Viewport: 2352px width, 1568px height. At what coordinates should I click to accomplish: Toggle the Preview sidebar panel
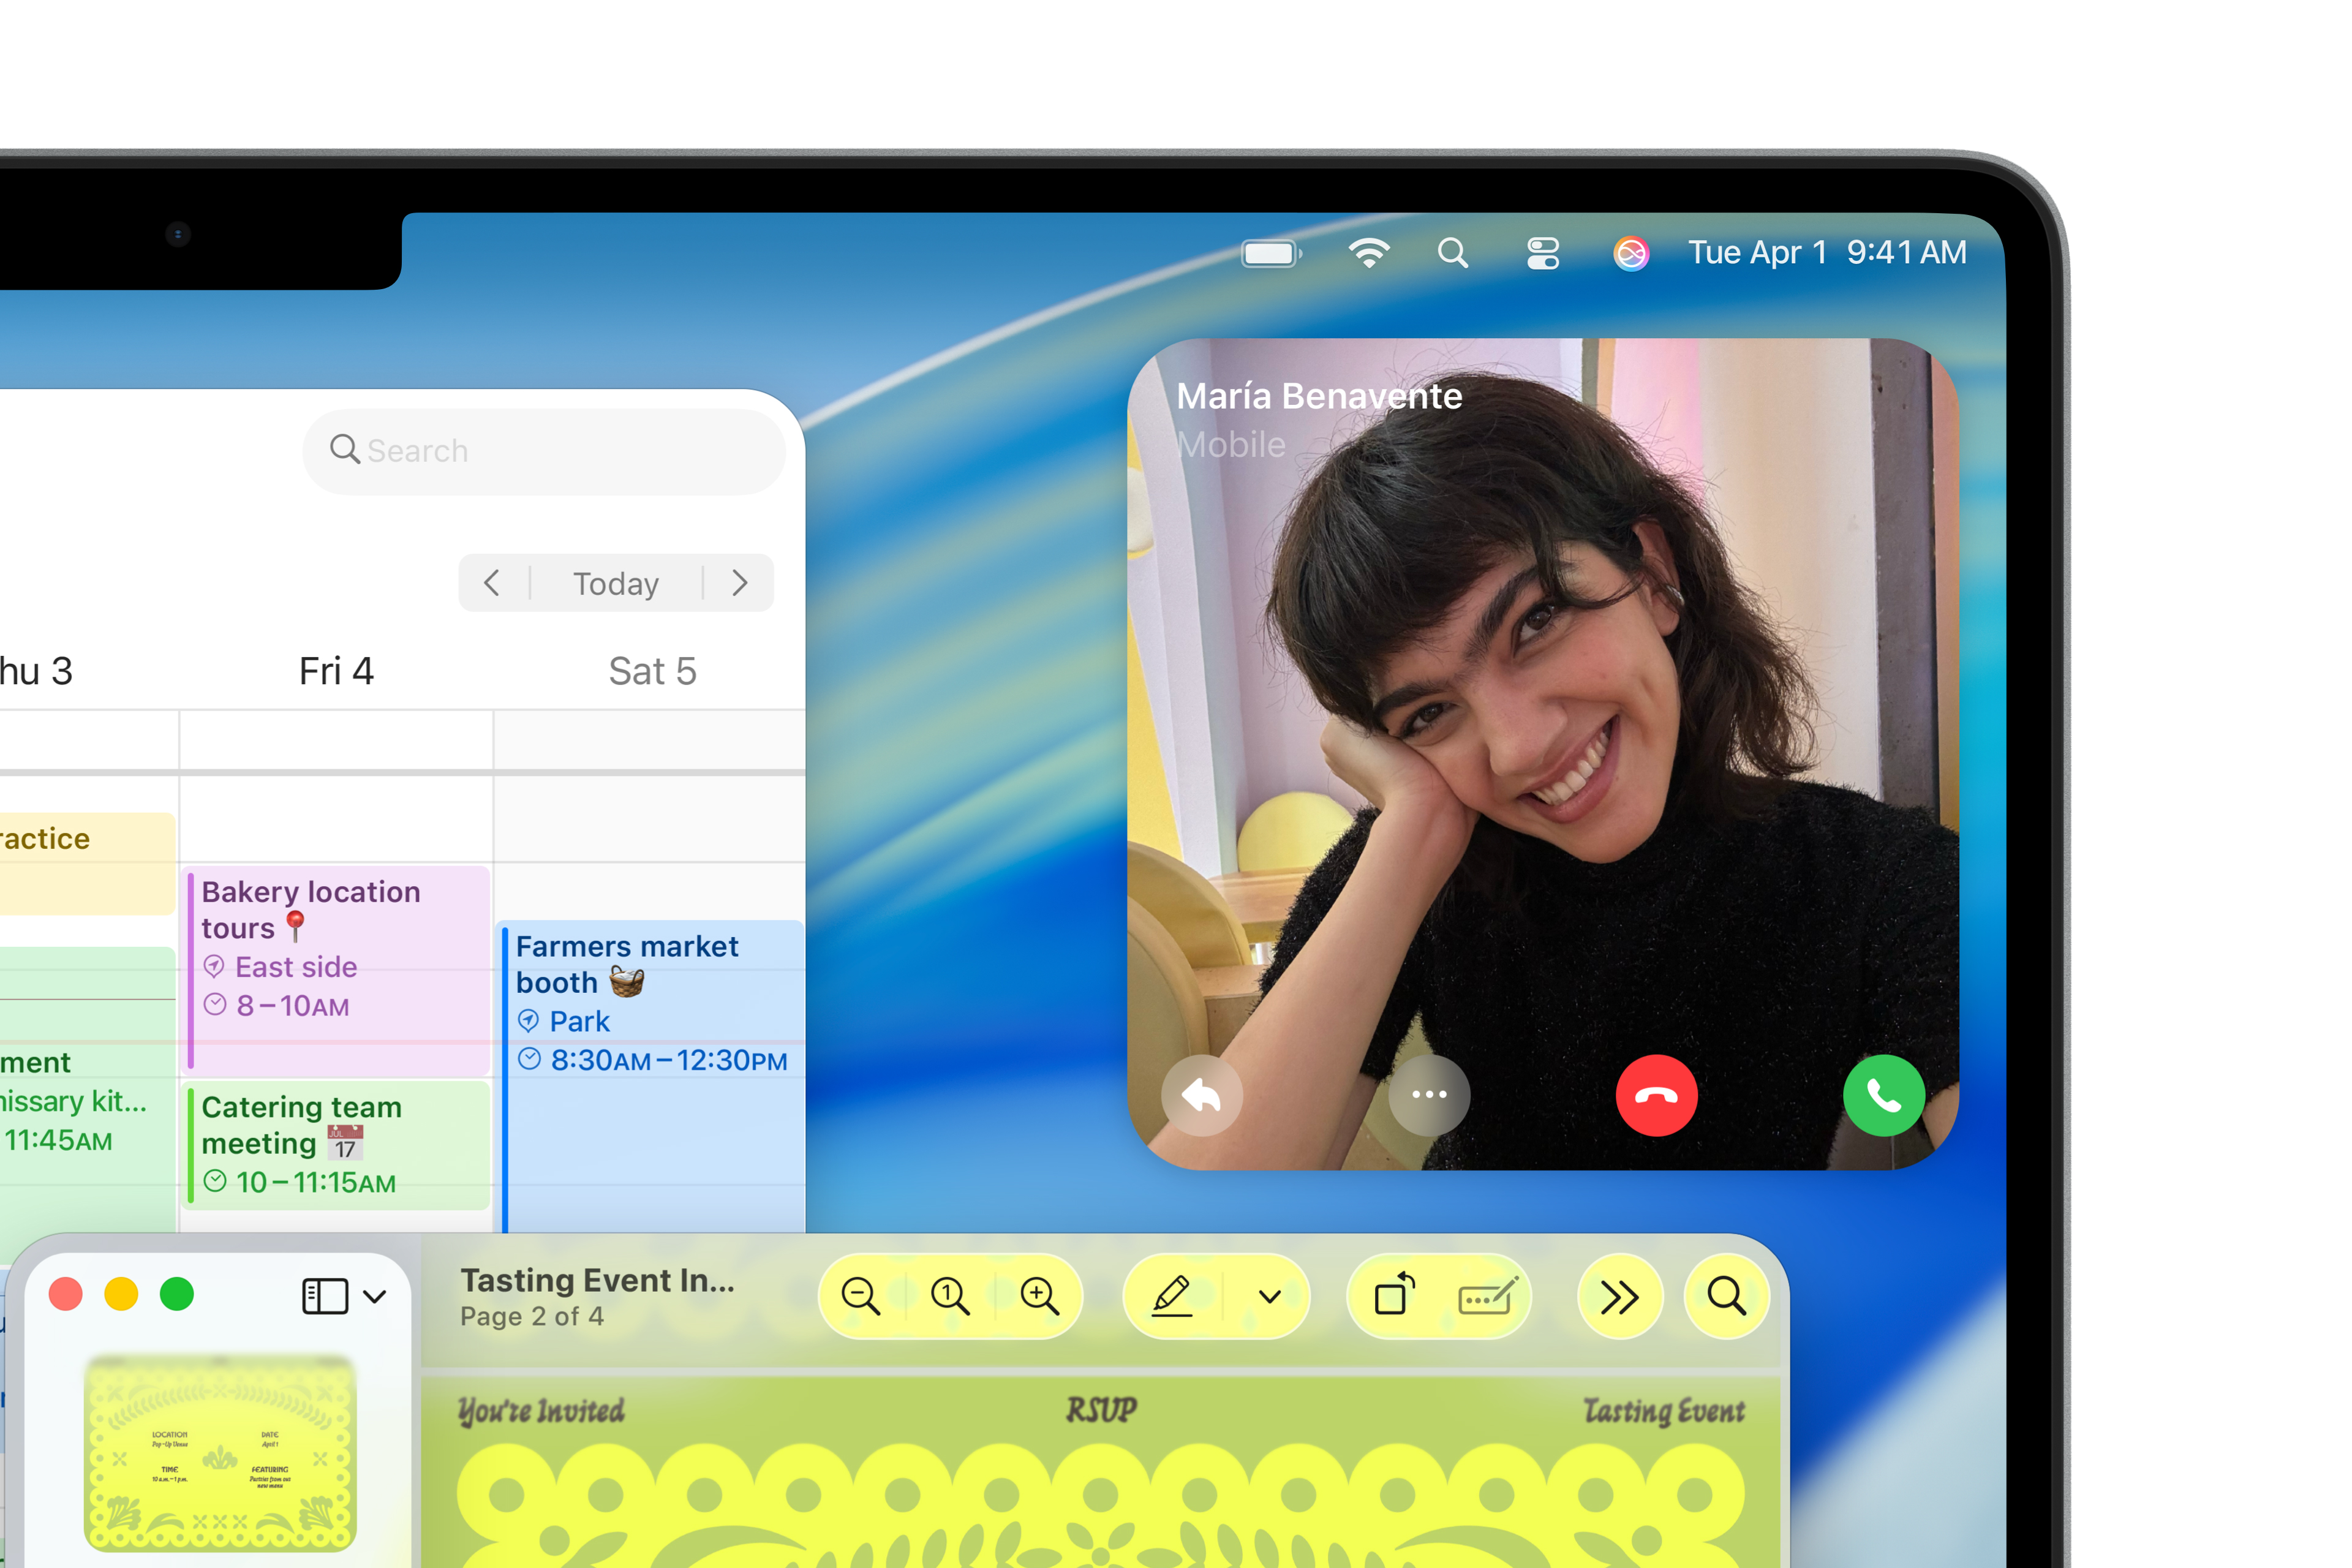[325, 1297]
